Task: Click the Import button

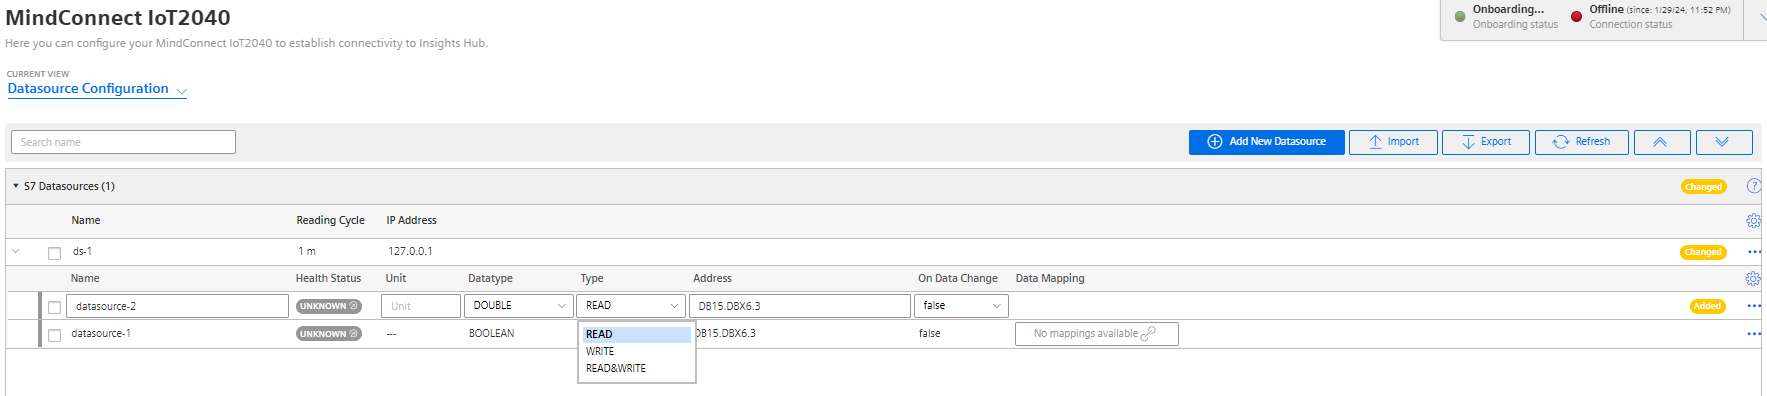Action: (x=1393, y=142)
